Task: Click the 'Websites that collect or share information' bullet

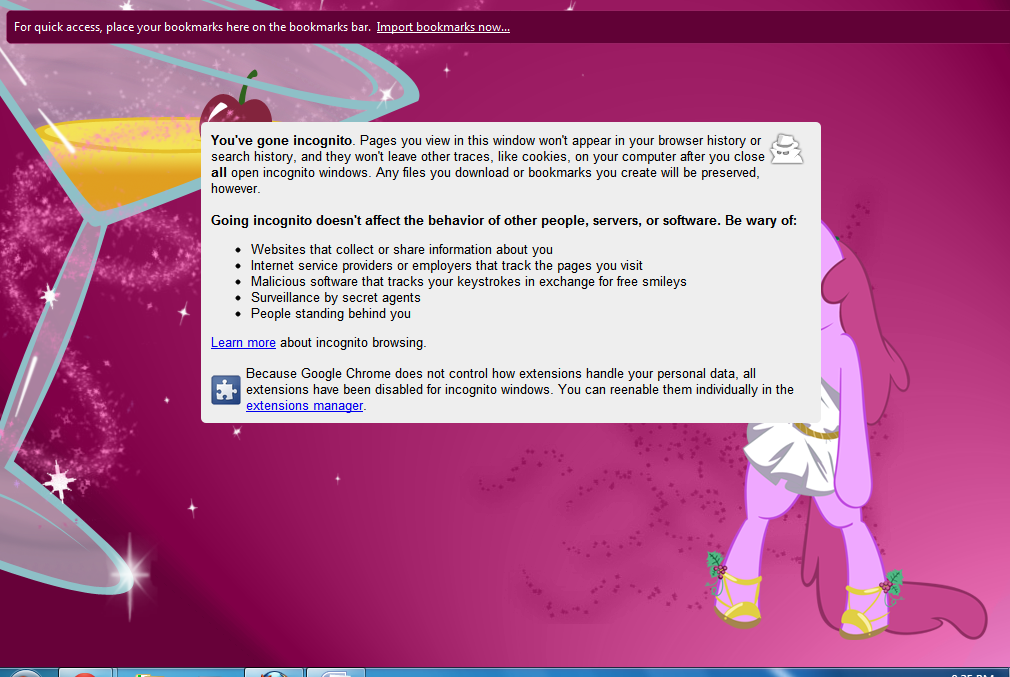Action: click(402, 249)
